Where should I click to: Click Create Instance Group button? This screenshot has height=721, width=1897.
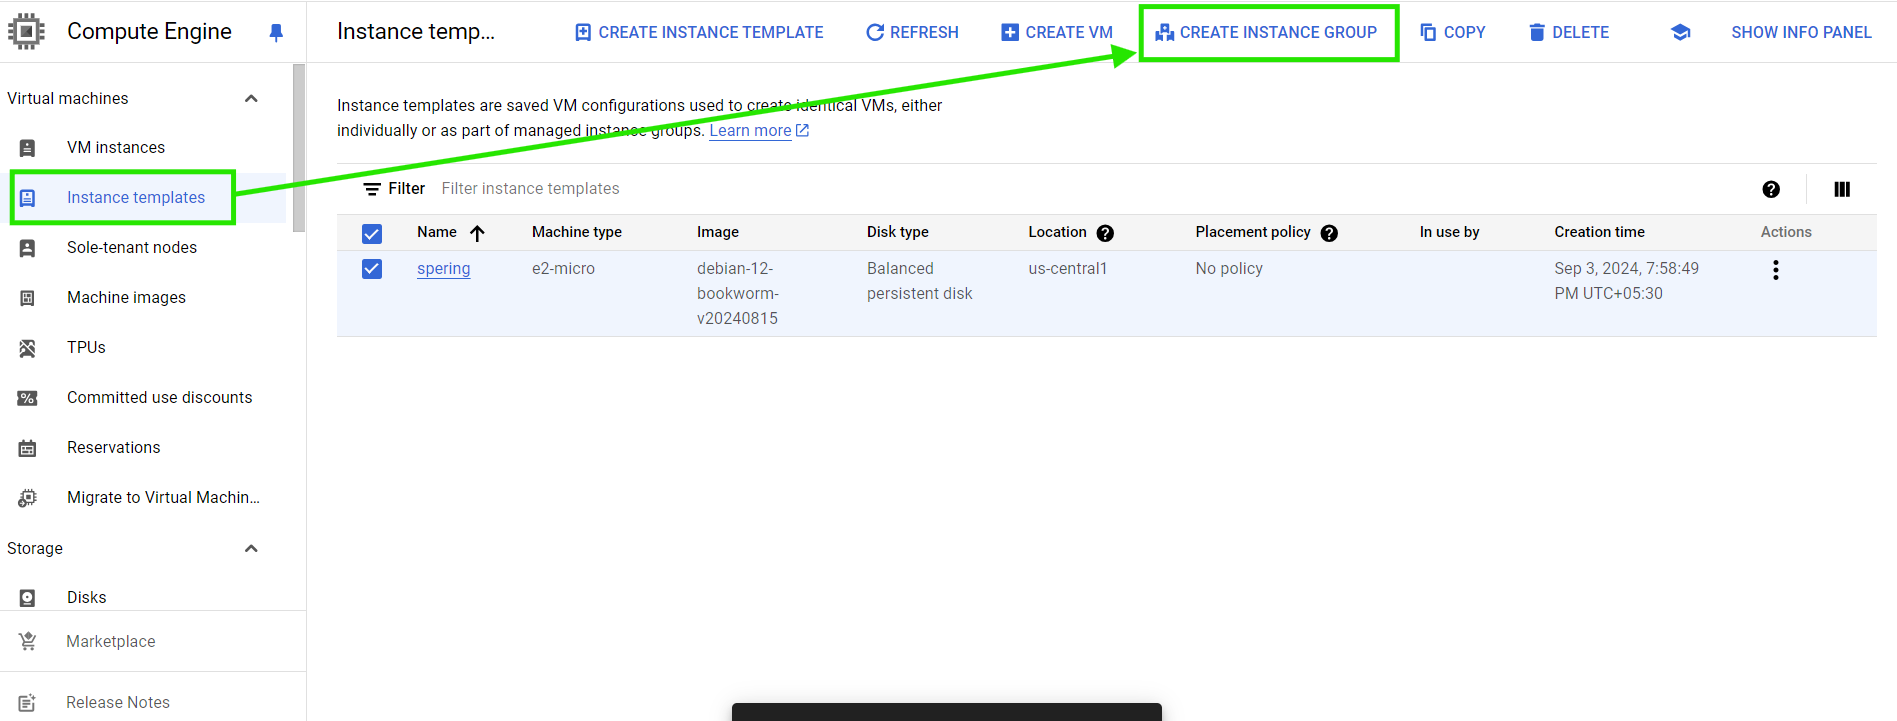[x=1267, y=32]
